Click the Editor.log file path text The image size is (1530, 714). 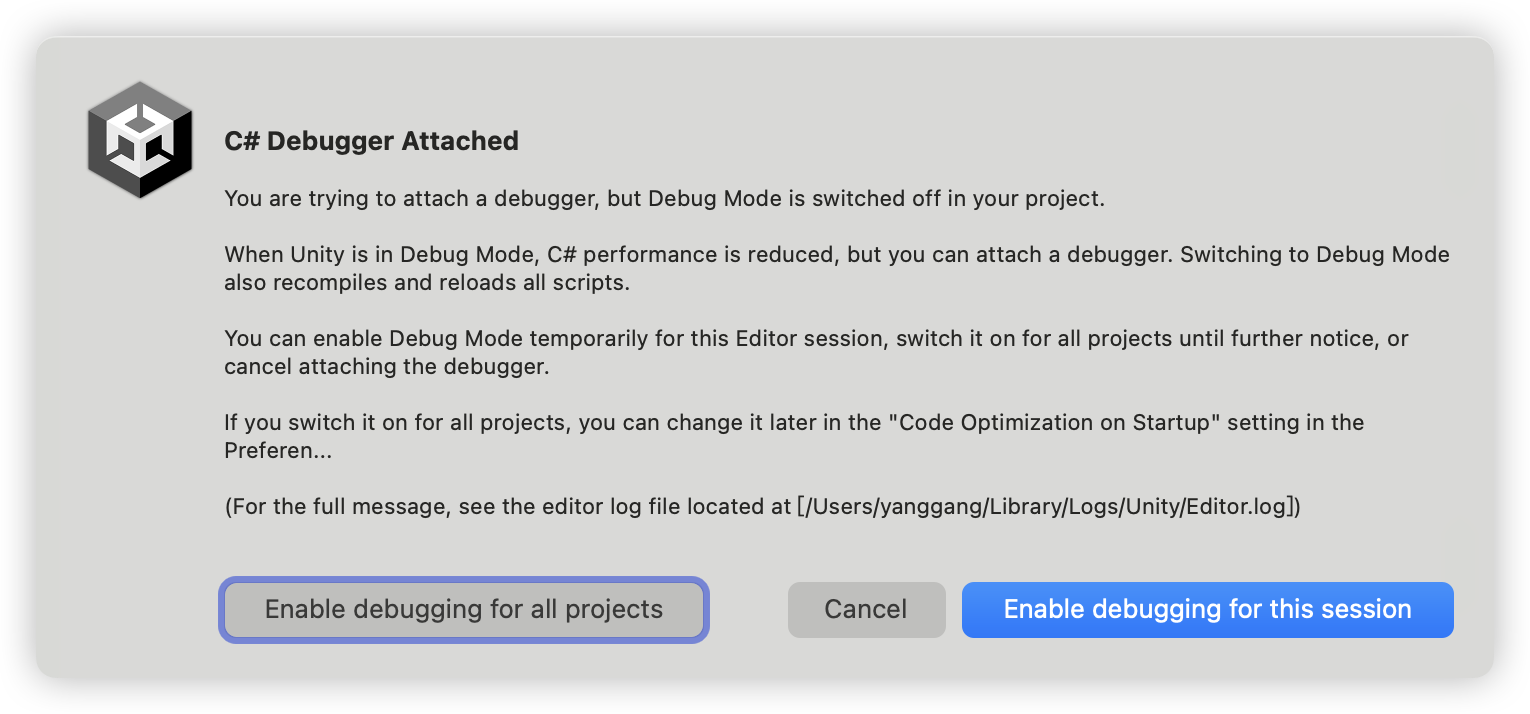(x=1048, y=507)
